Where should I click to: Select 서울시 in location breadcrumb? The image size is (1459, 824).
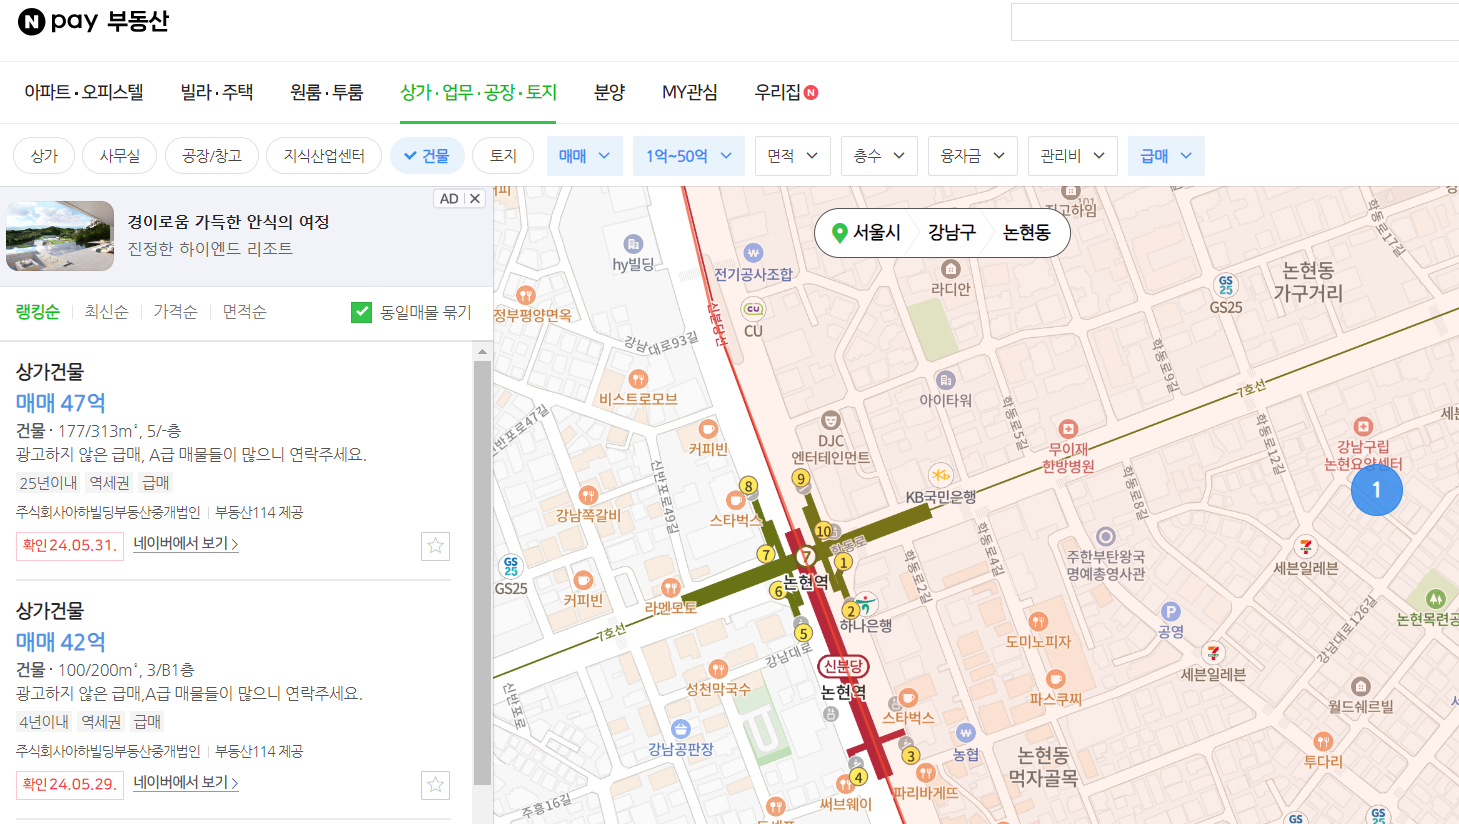[867, 233]
